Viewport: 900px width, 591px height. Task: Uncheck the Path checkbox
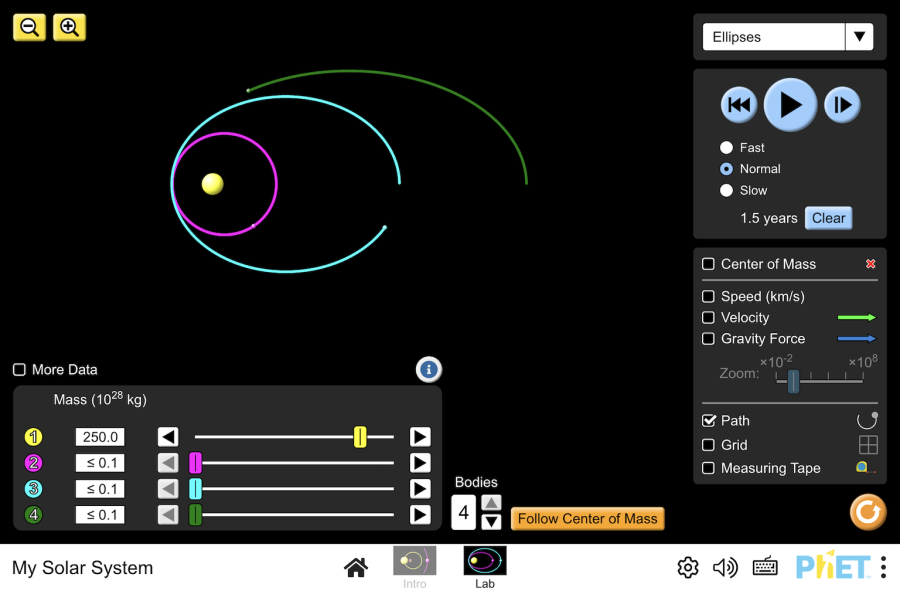[708, 421]
